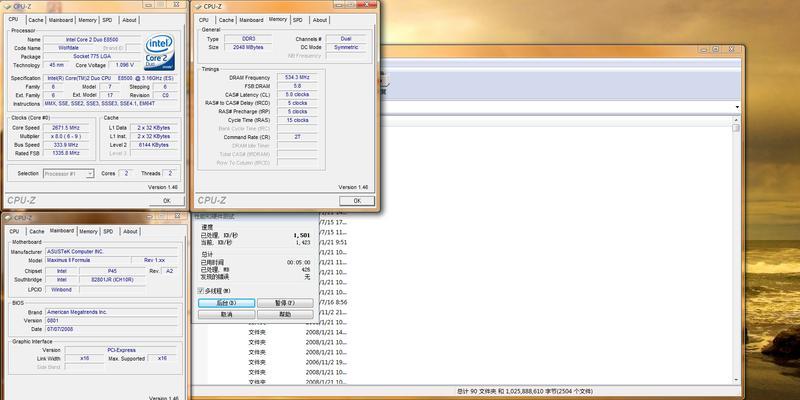Click the title icon of the CPU tab CPU-Z window
This screenshot has width=800, height=400.
tap(8, 7)
